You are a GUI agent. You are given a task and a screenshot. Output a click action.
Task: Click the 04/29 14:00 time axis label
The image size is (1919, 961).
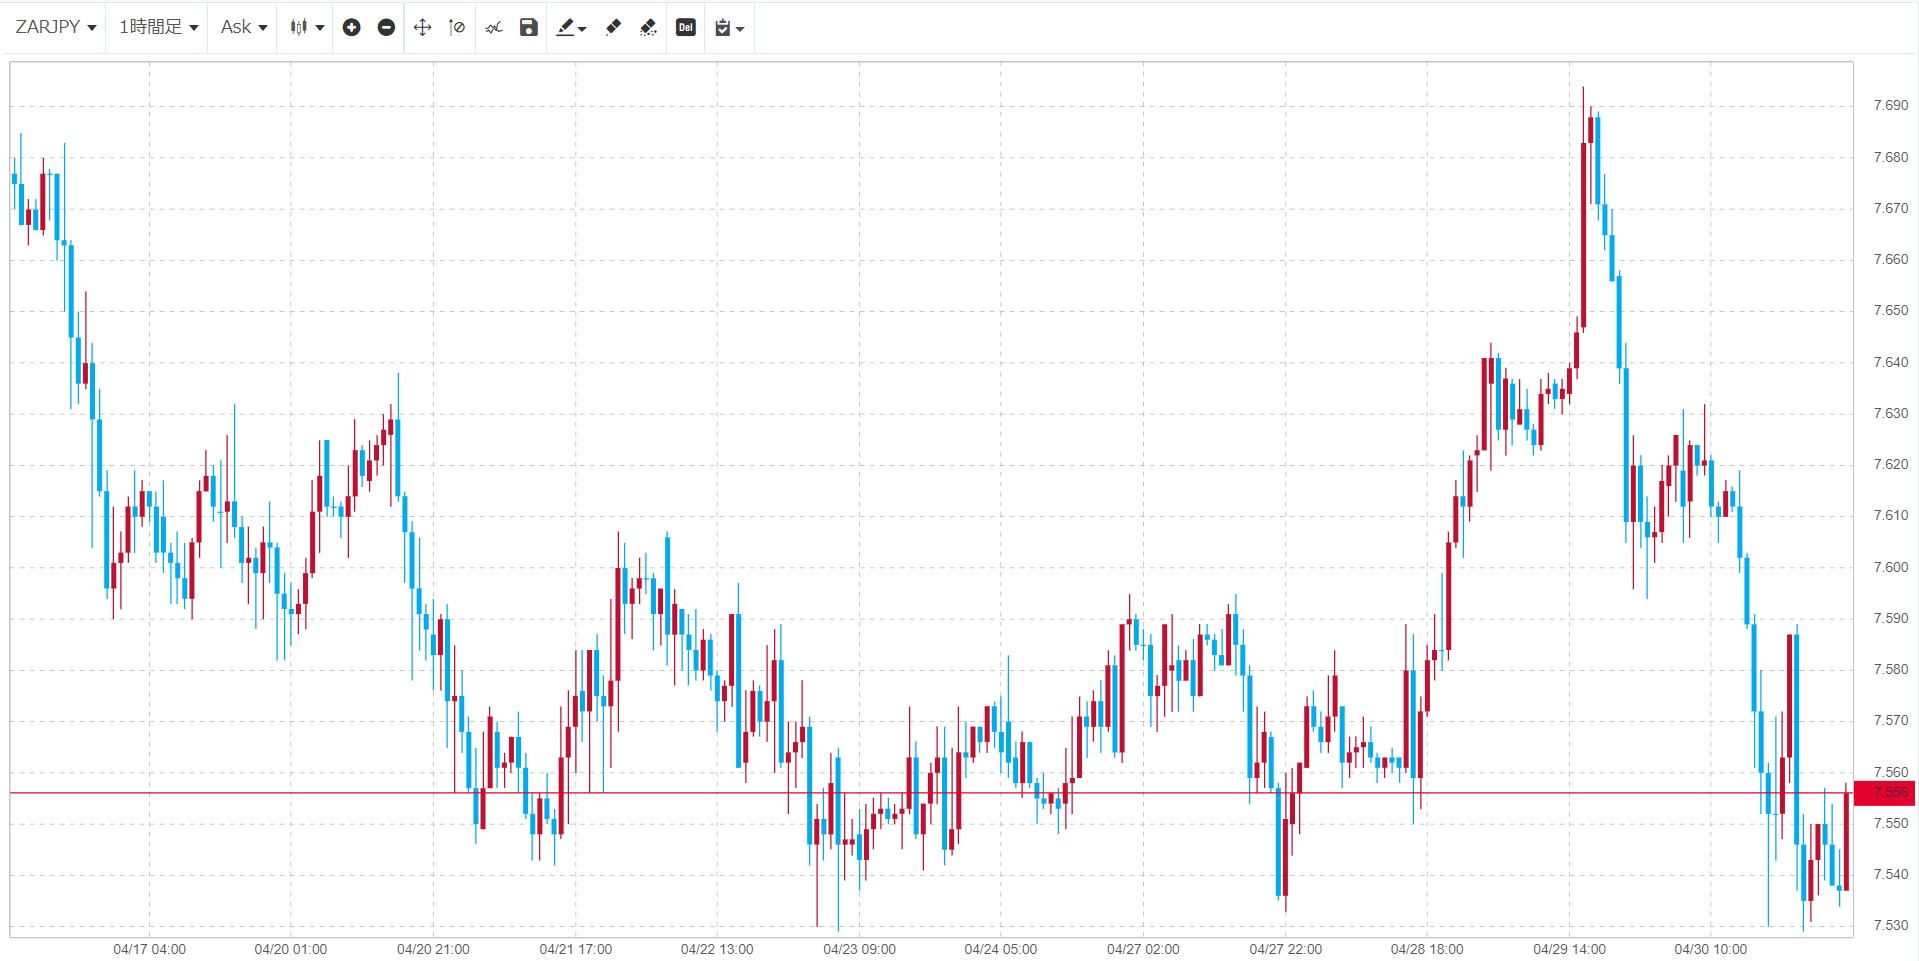coord(1569,949)
